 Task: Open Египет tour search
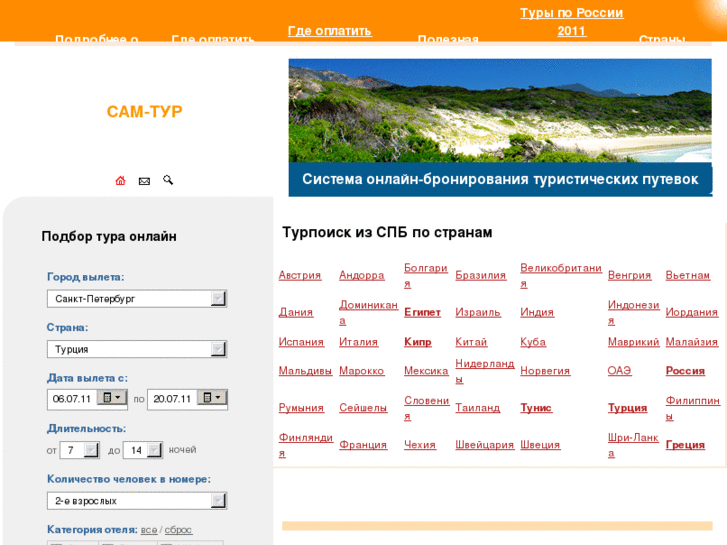(x=422, y=312)
